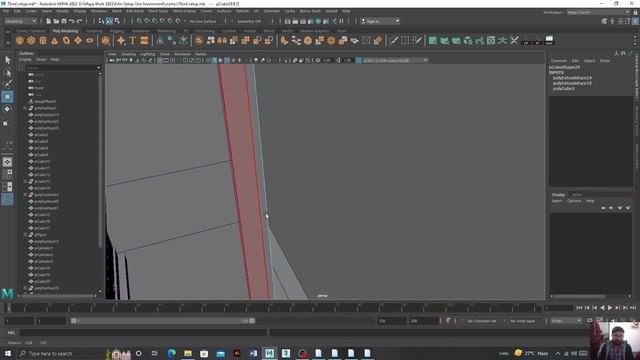640x360 pixels.
Task: Create a polygon torus from shelf
Action: (x=66, y=40)
